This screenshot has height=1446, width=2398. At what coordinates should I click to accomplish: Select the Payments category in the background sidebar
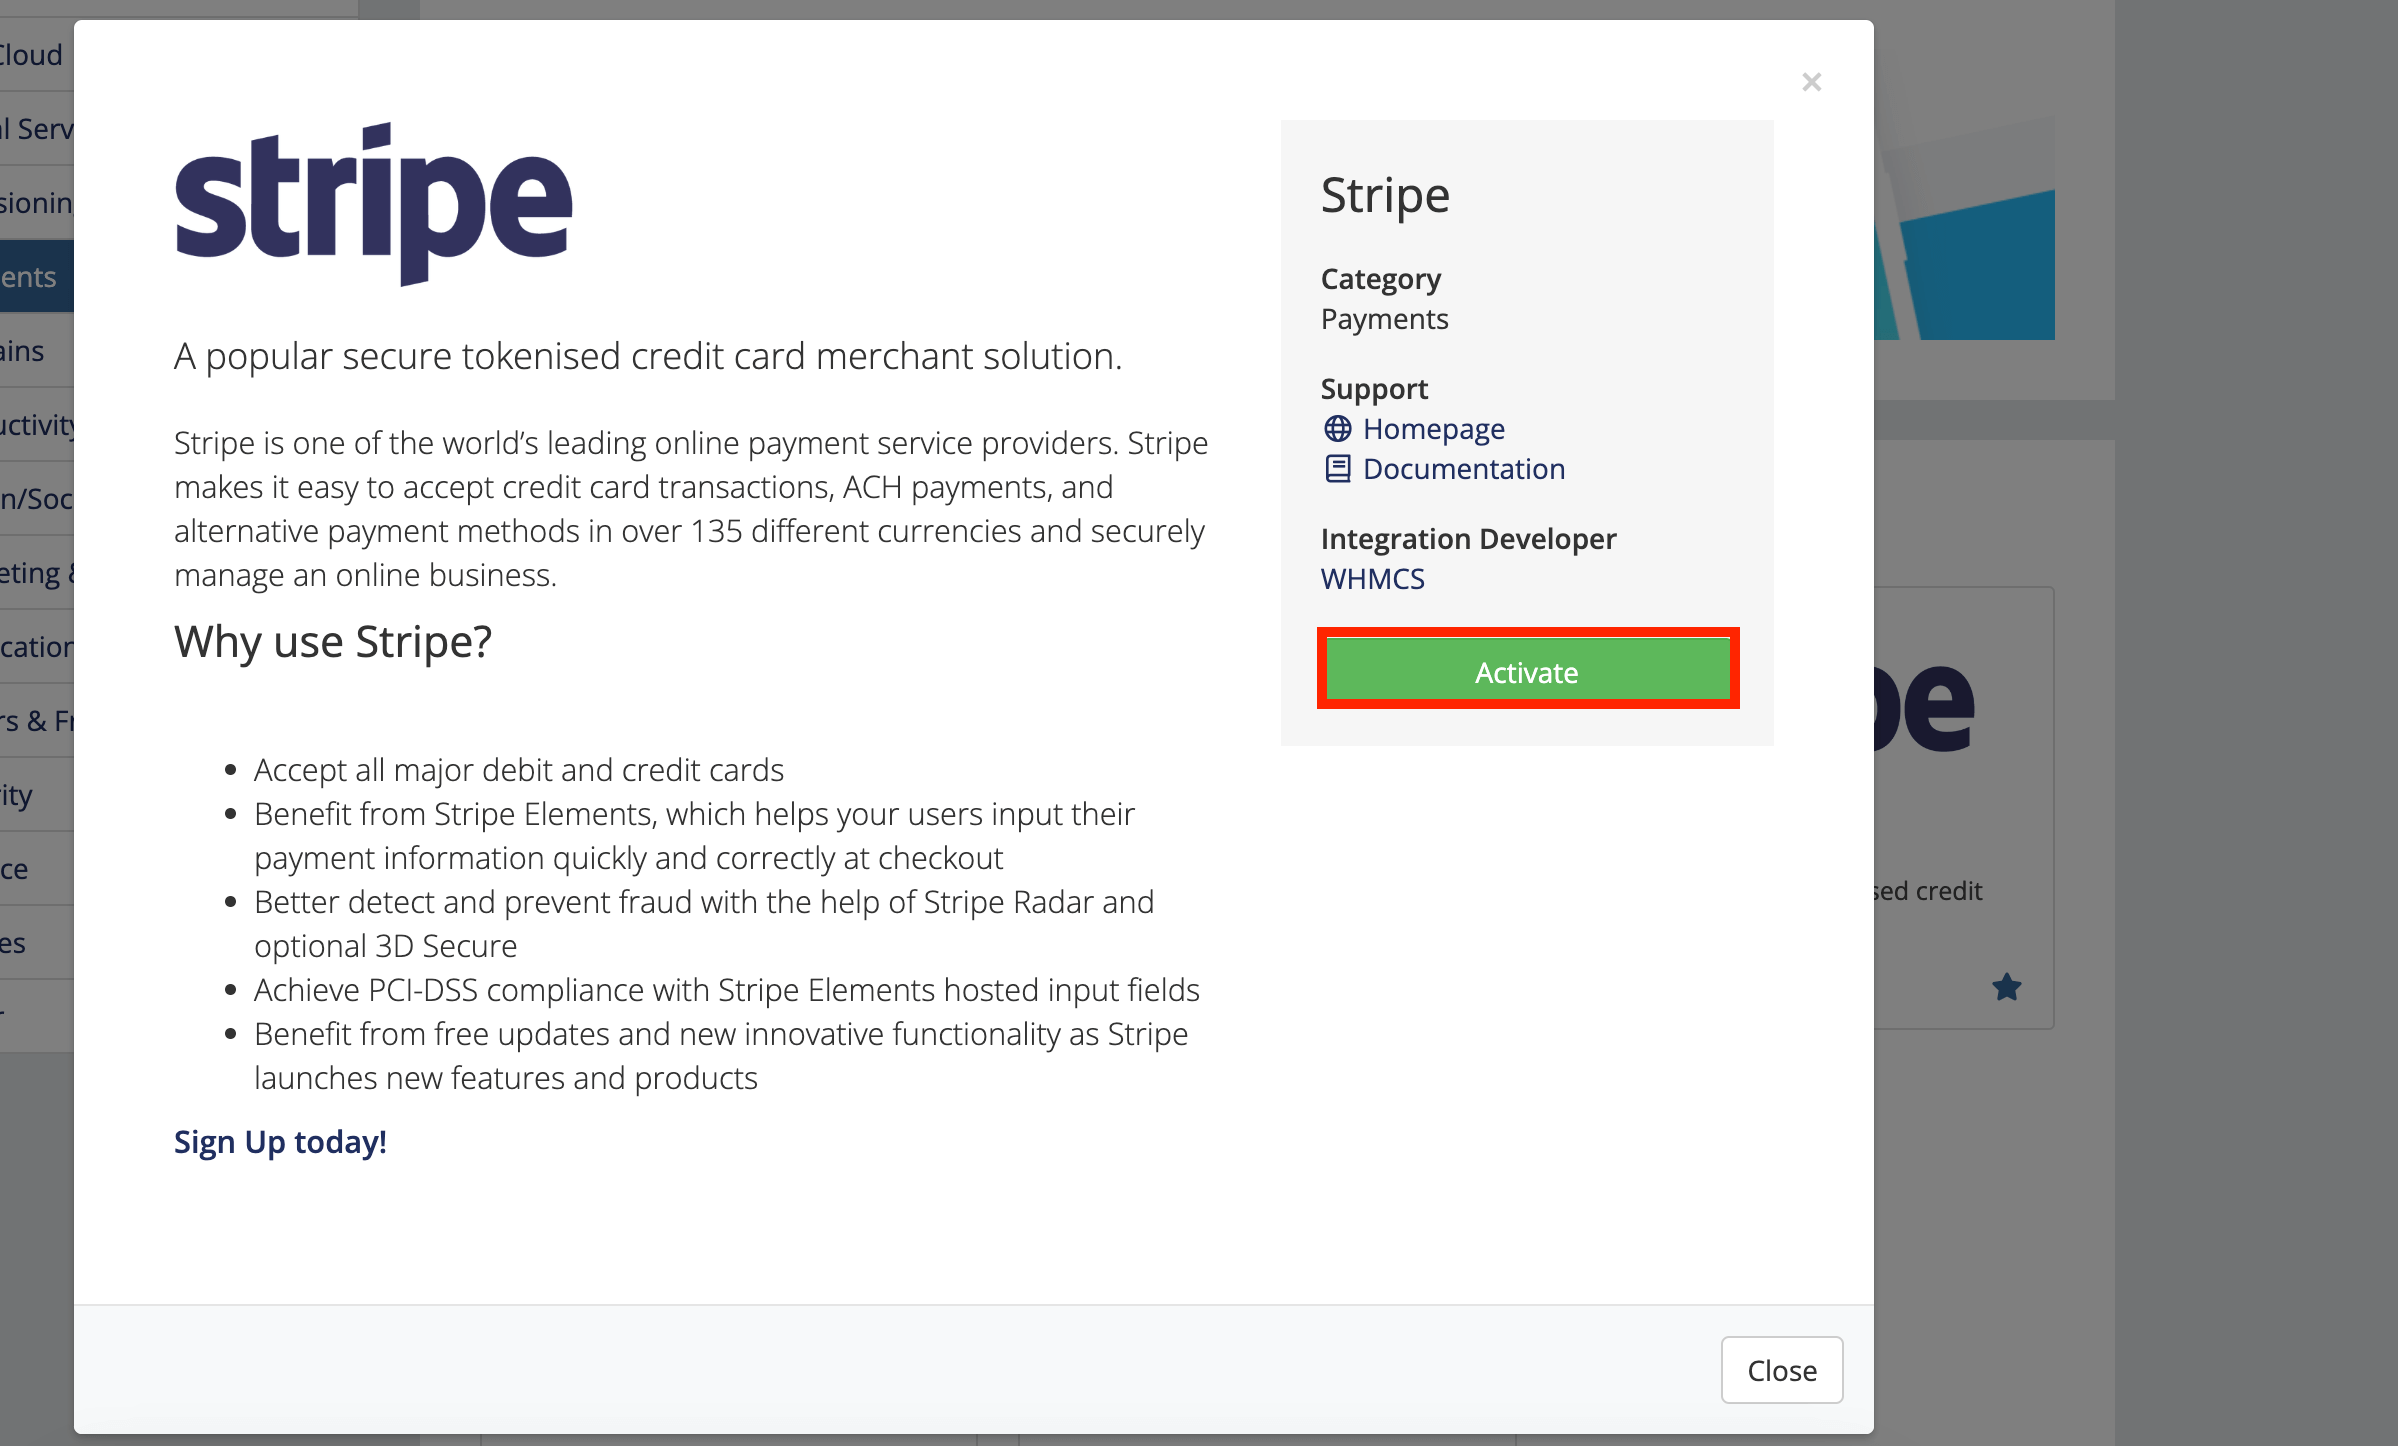pyautogui.click(x=37, y=276)
